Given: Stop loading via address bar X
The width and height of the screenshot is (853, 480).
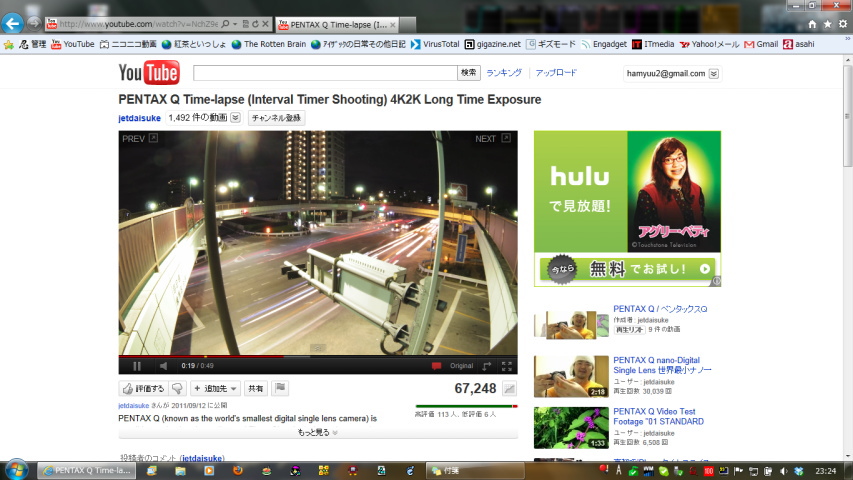Looking at the screenshot, I should coord(265,24).
